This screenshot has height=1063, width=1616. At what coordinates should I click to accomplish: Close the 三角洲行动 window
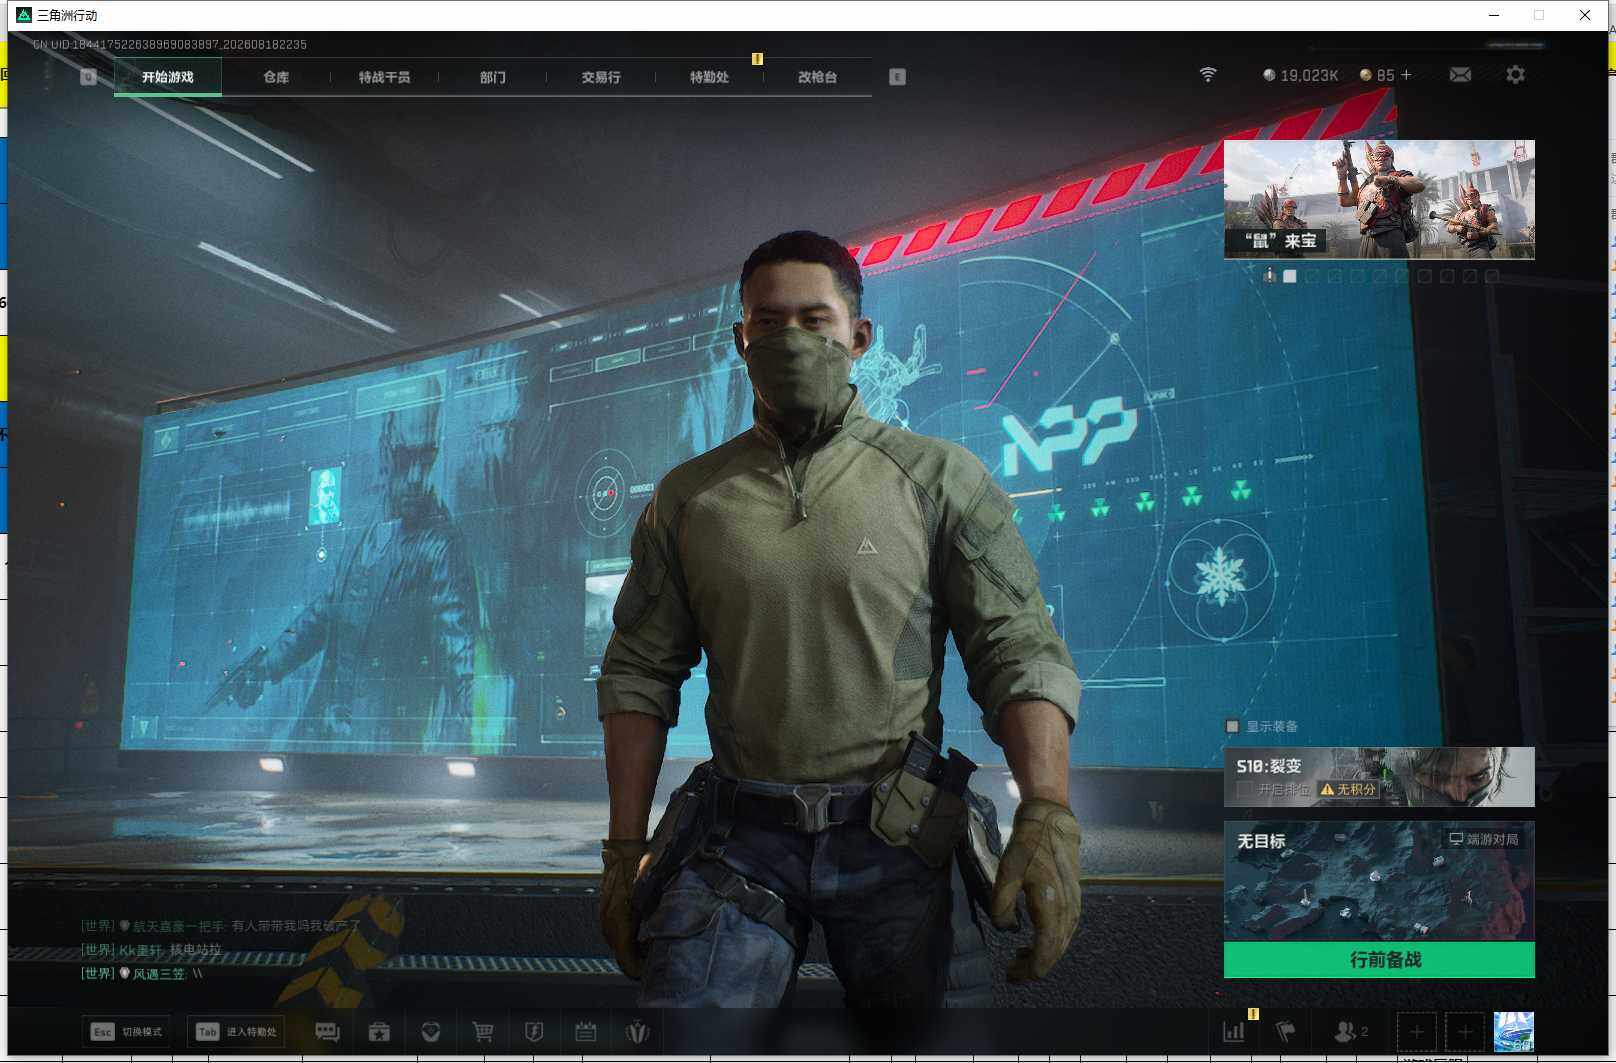click(x=1585, y=15)
